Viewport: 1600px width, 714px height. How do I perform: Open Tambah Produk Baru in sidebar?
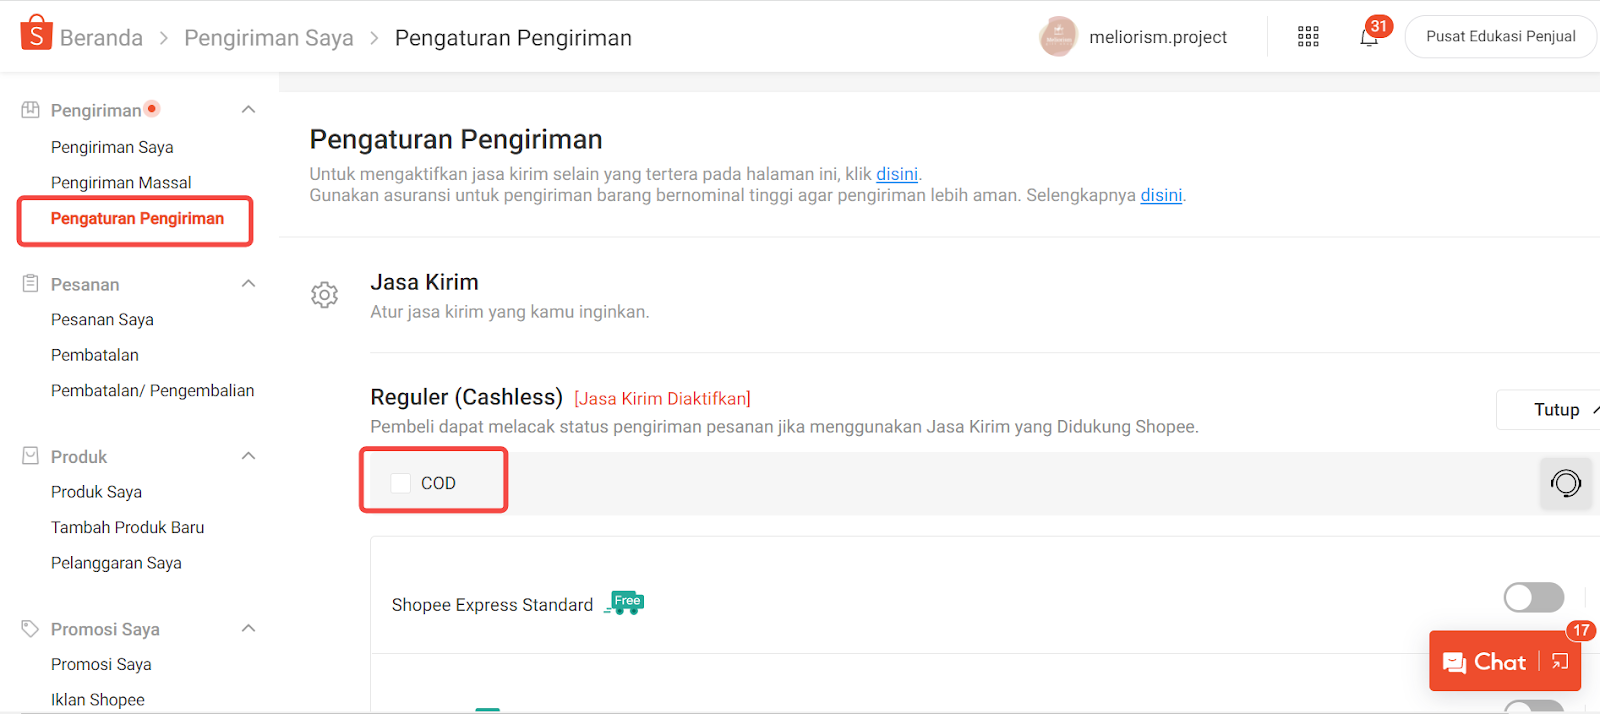[127, 527]
